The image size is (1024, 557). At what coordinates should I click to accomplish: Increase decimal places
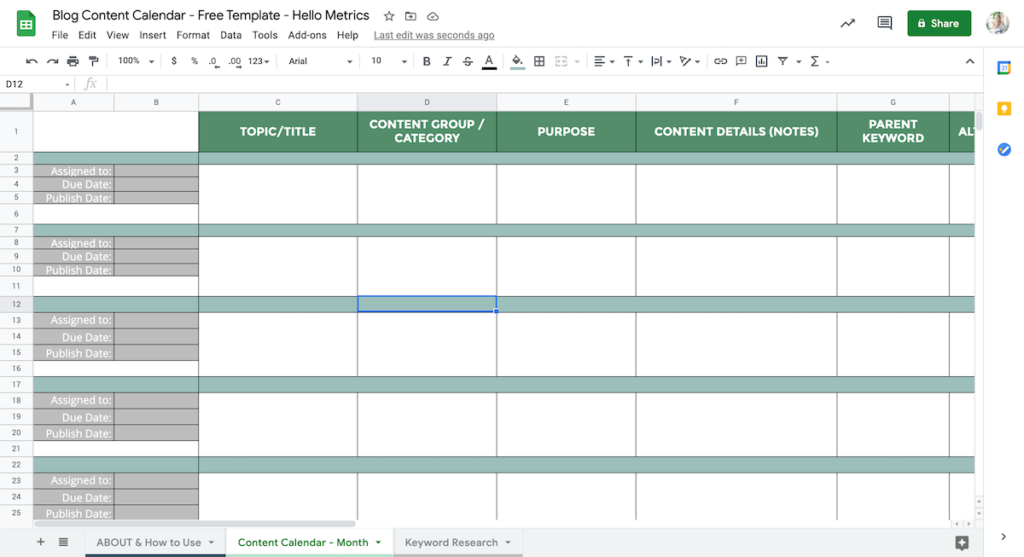pos(234,61)
